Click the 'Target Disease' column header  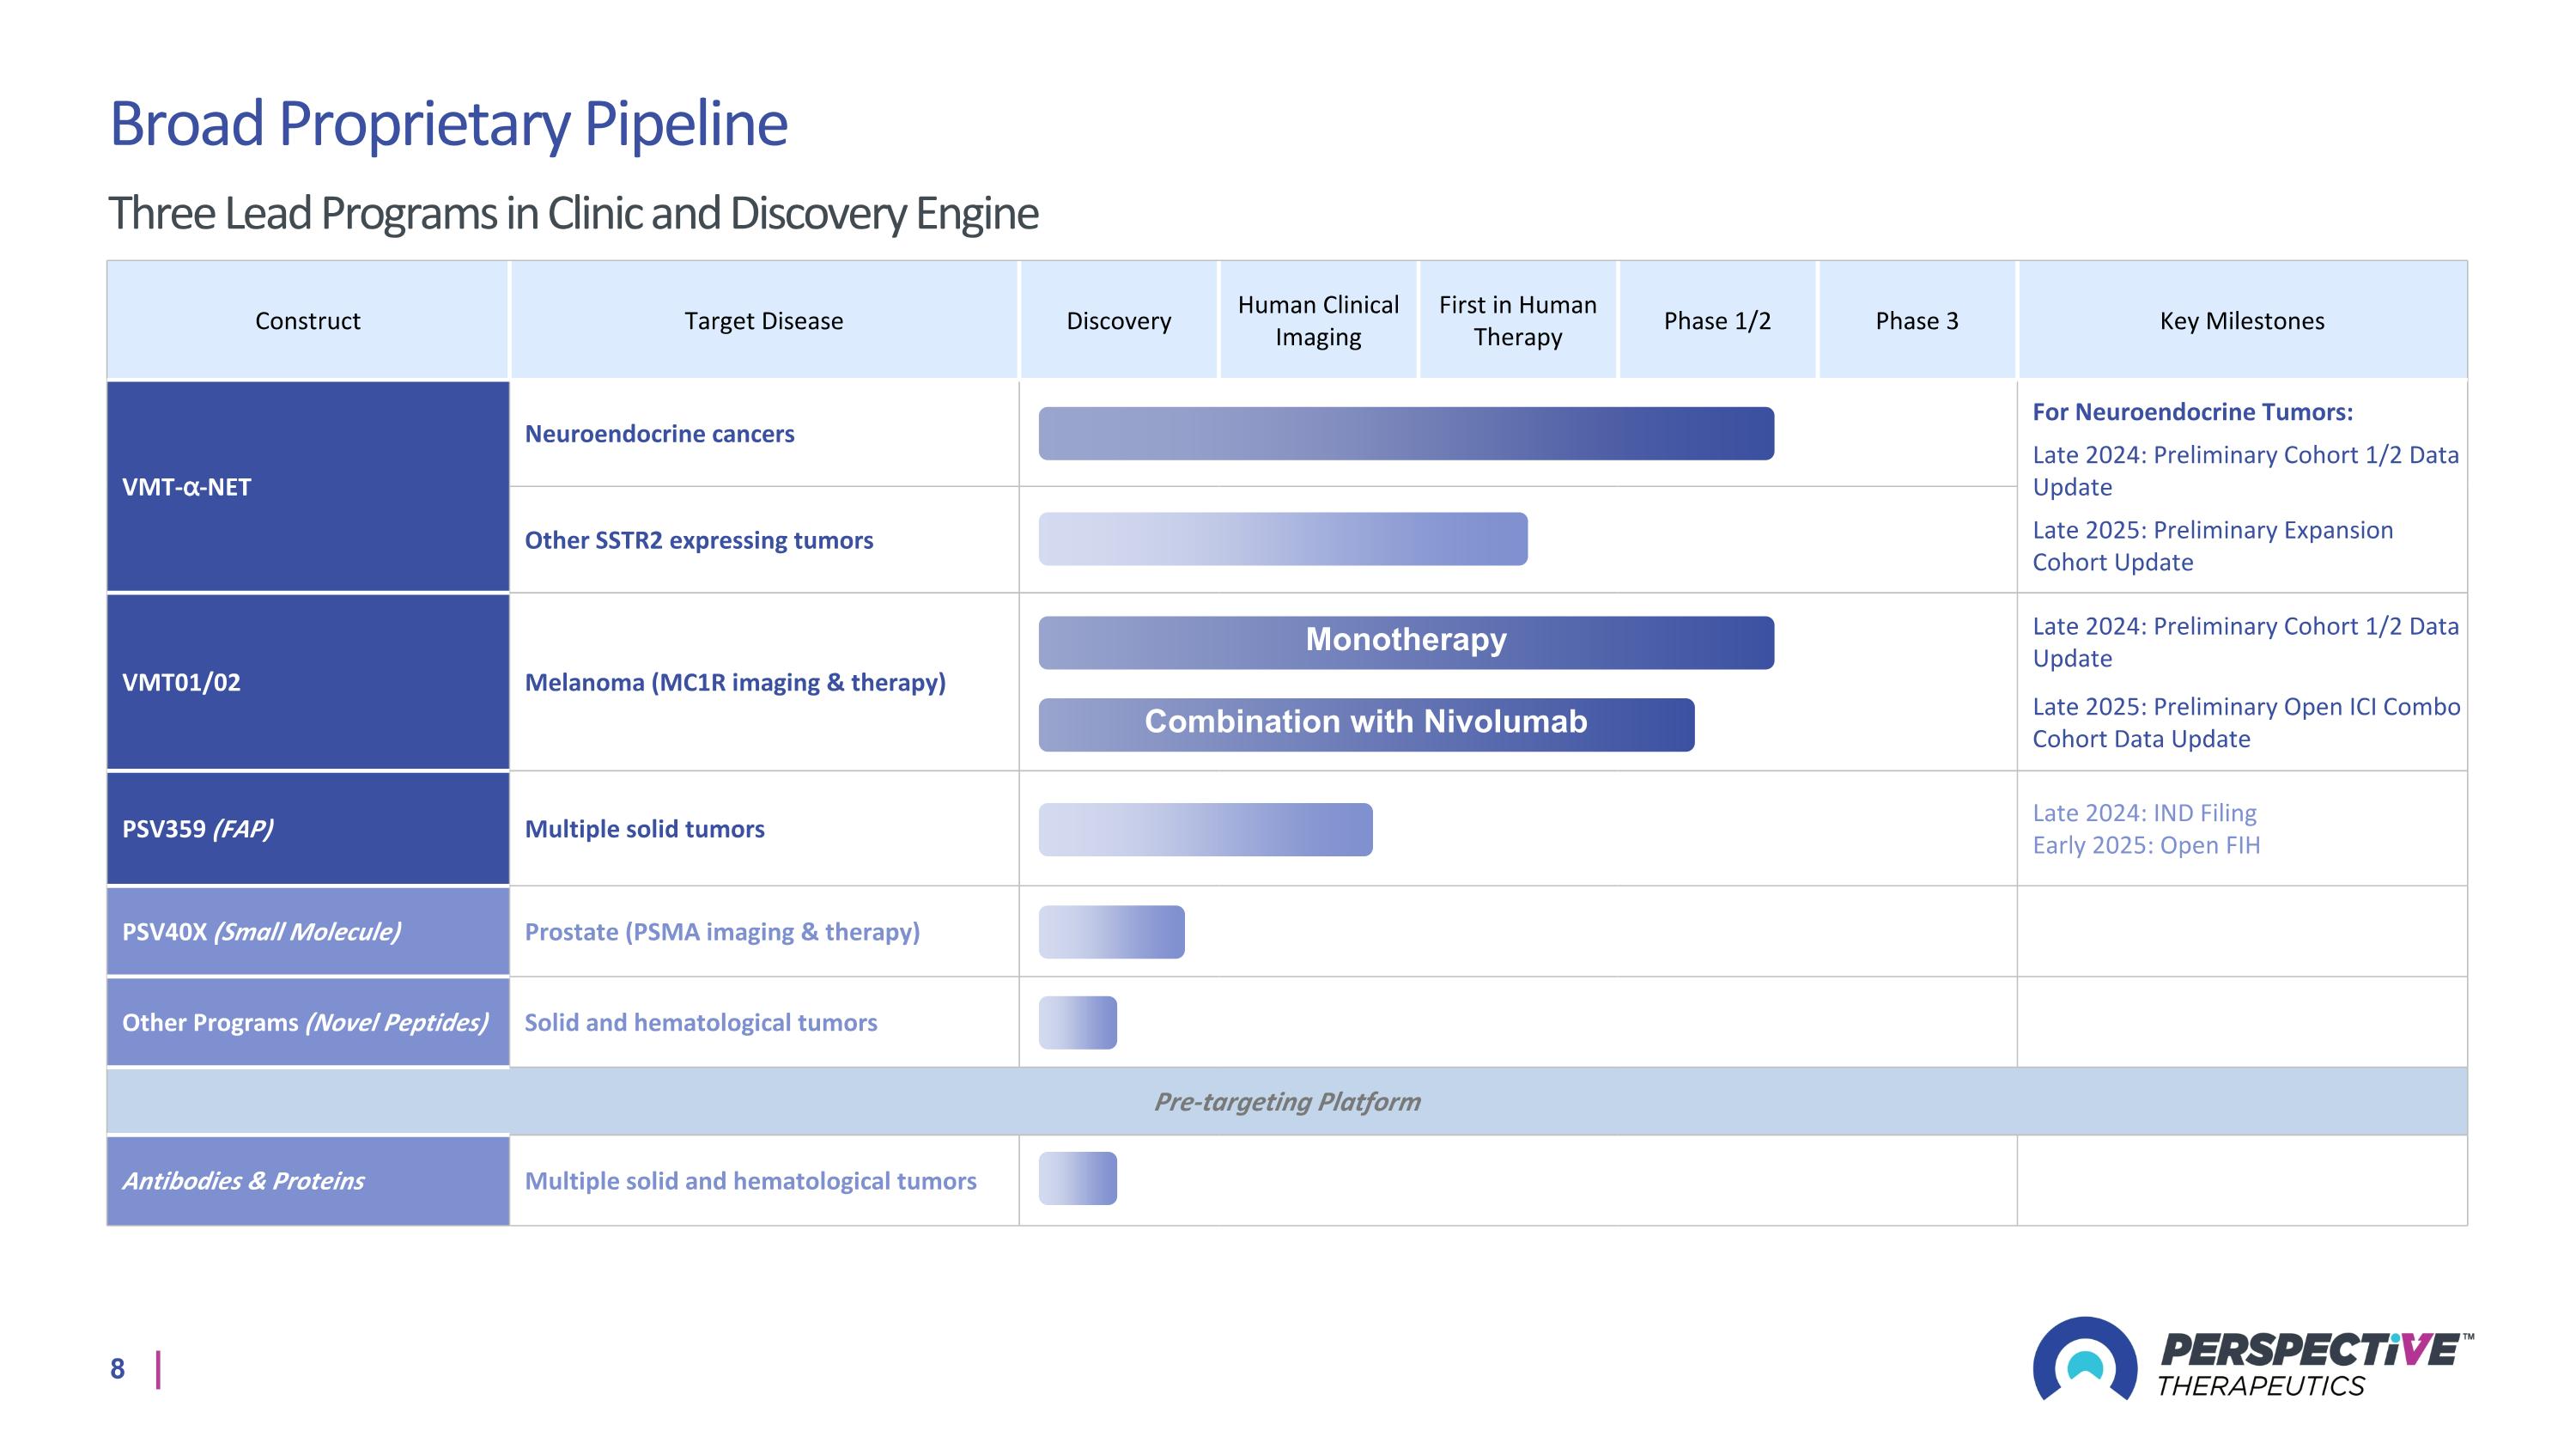[x=764, y=320]
